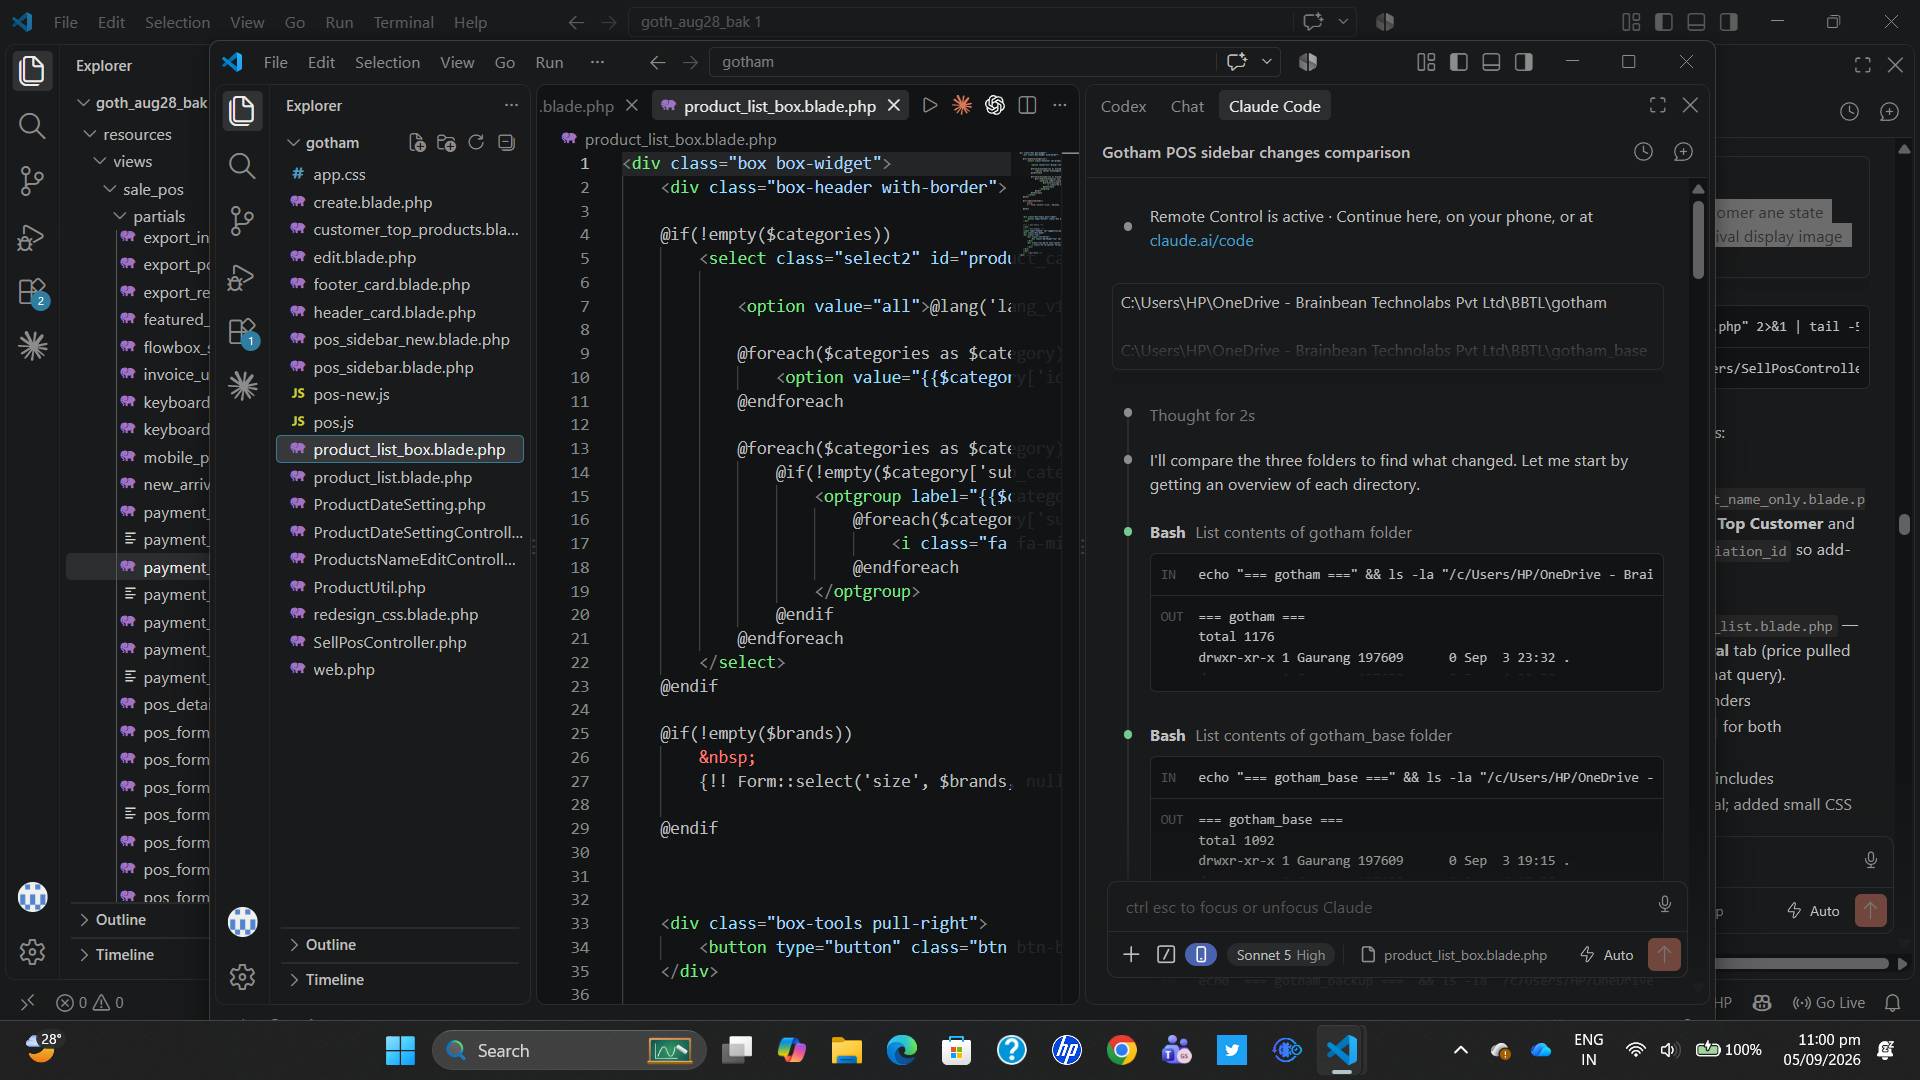Click the Claude chat panel scrollbar thumb
Image resolution: width=1920 pixels, height=1080 pixels.
[x=1698, y=240]
